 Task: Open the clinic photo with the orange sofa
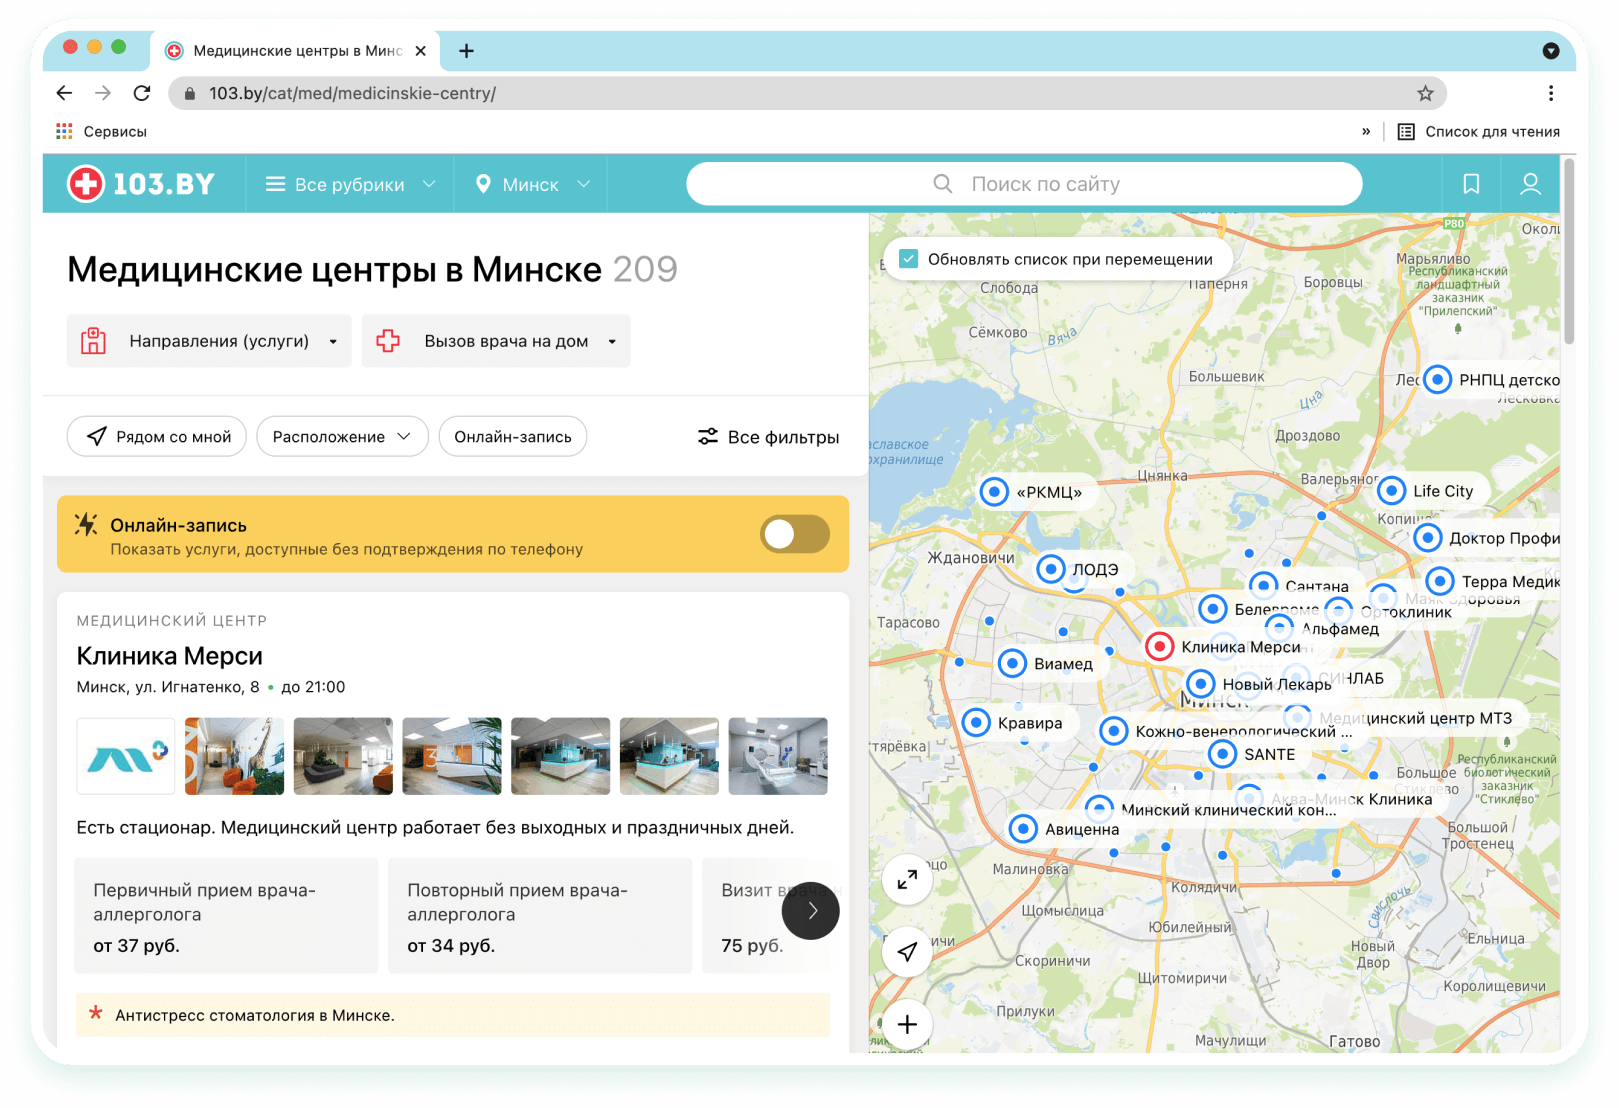pyautogui.click(x=234, y=756)
